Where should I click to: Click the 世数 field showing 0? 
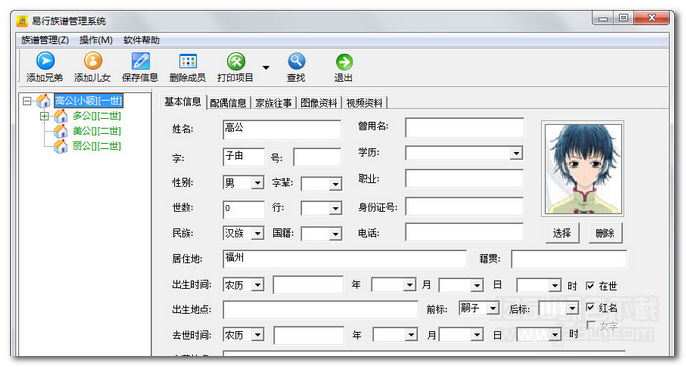pos(244,209)
